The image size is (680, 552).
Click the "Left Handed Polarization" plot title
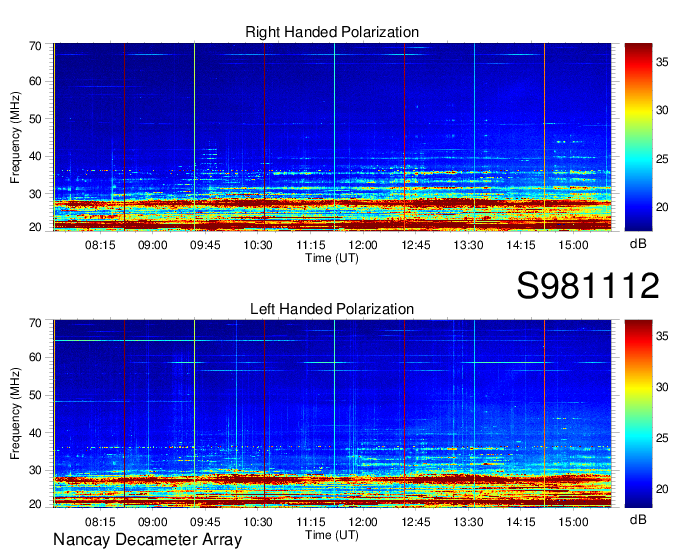coord(332,309)
